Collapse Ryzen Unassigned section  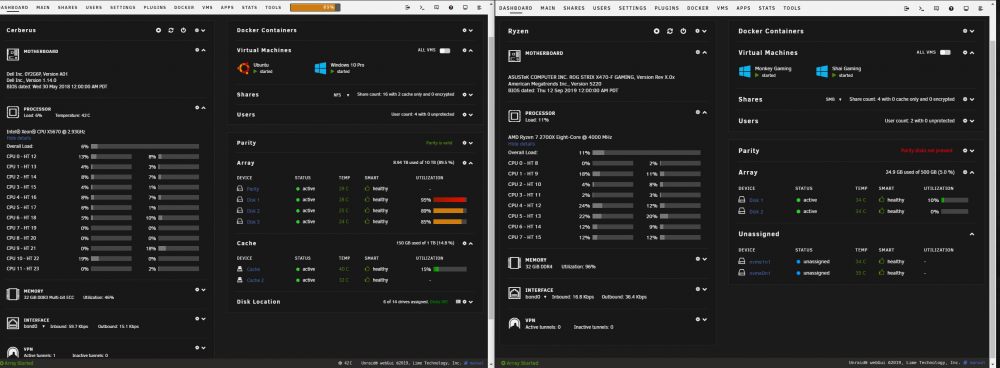point(971,234)
